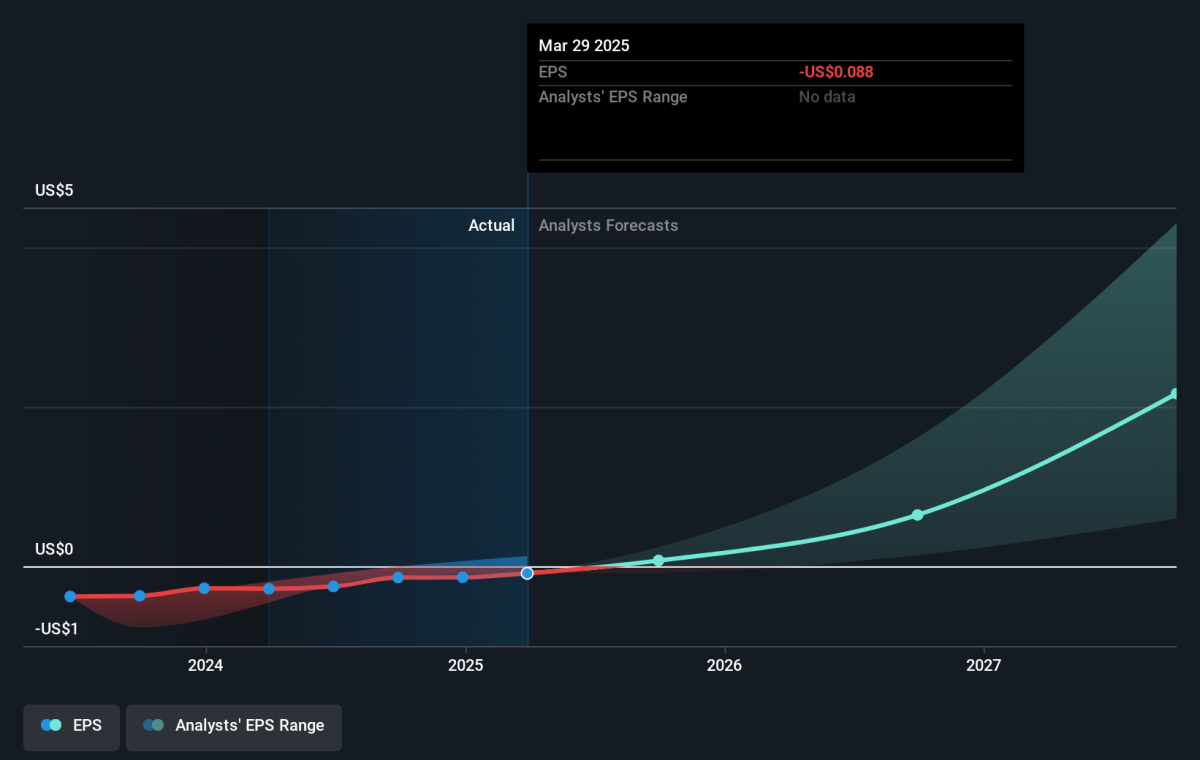This screenshot has height=760, width=1200.
Task: Select the EPS data point at start of 2025
Action: pos(463,577)
